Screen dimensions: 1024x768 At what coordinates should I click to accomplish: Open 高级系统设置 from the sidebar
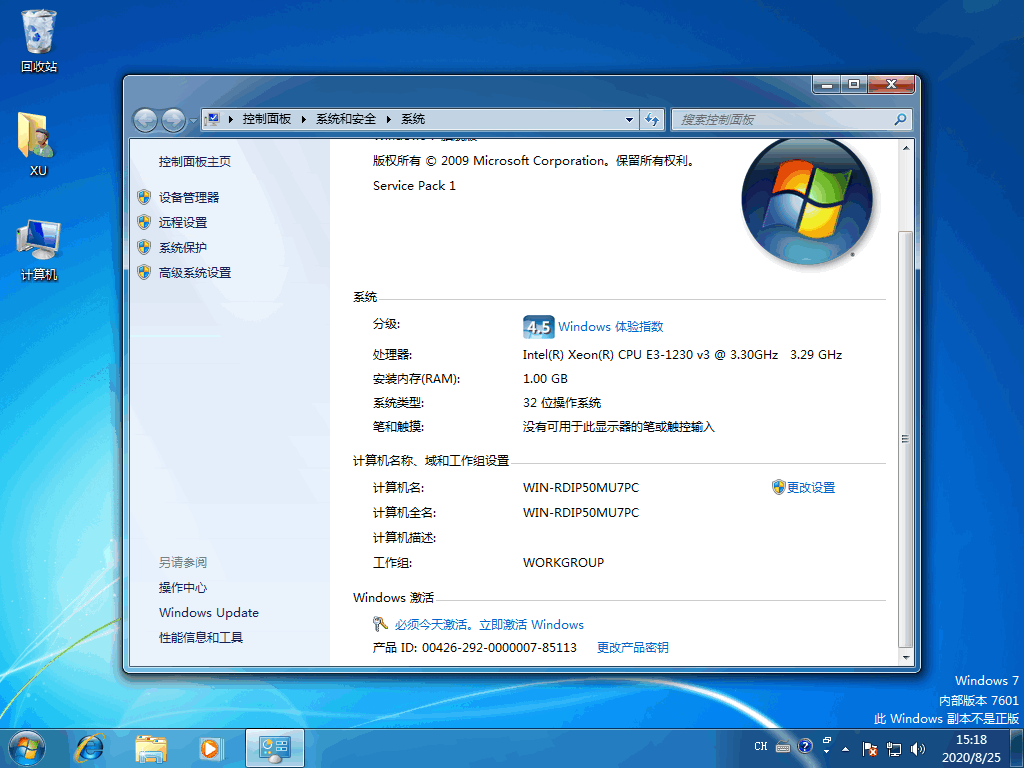195,272
